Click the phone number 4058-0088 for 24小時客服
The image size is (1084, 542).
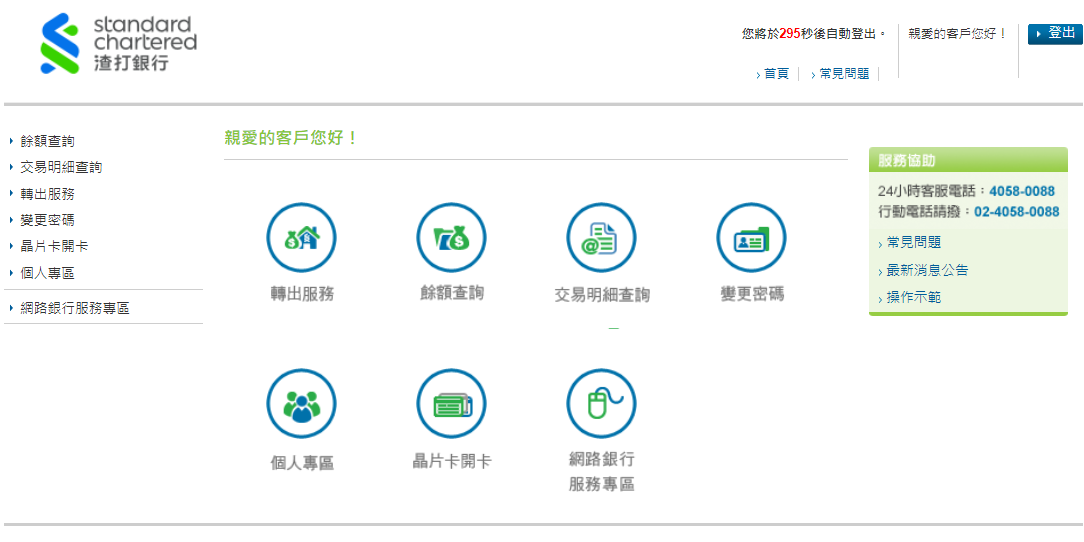tap(1022, 191)
